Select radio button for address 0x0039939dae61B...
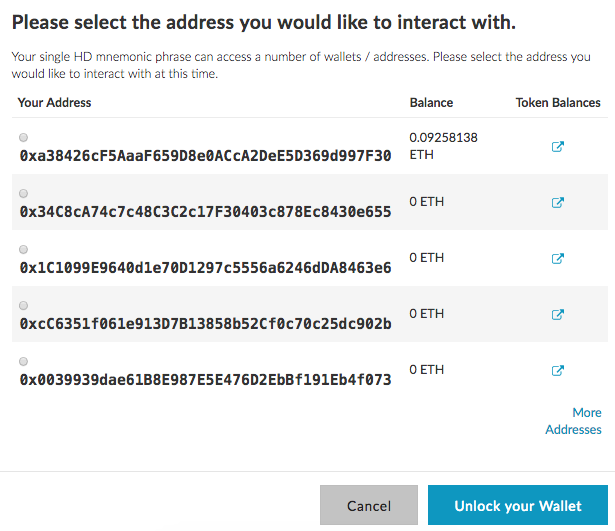The image size is (615, 531). 24,362
